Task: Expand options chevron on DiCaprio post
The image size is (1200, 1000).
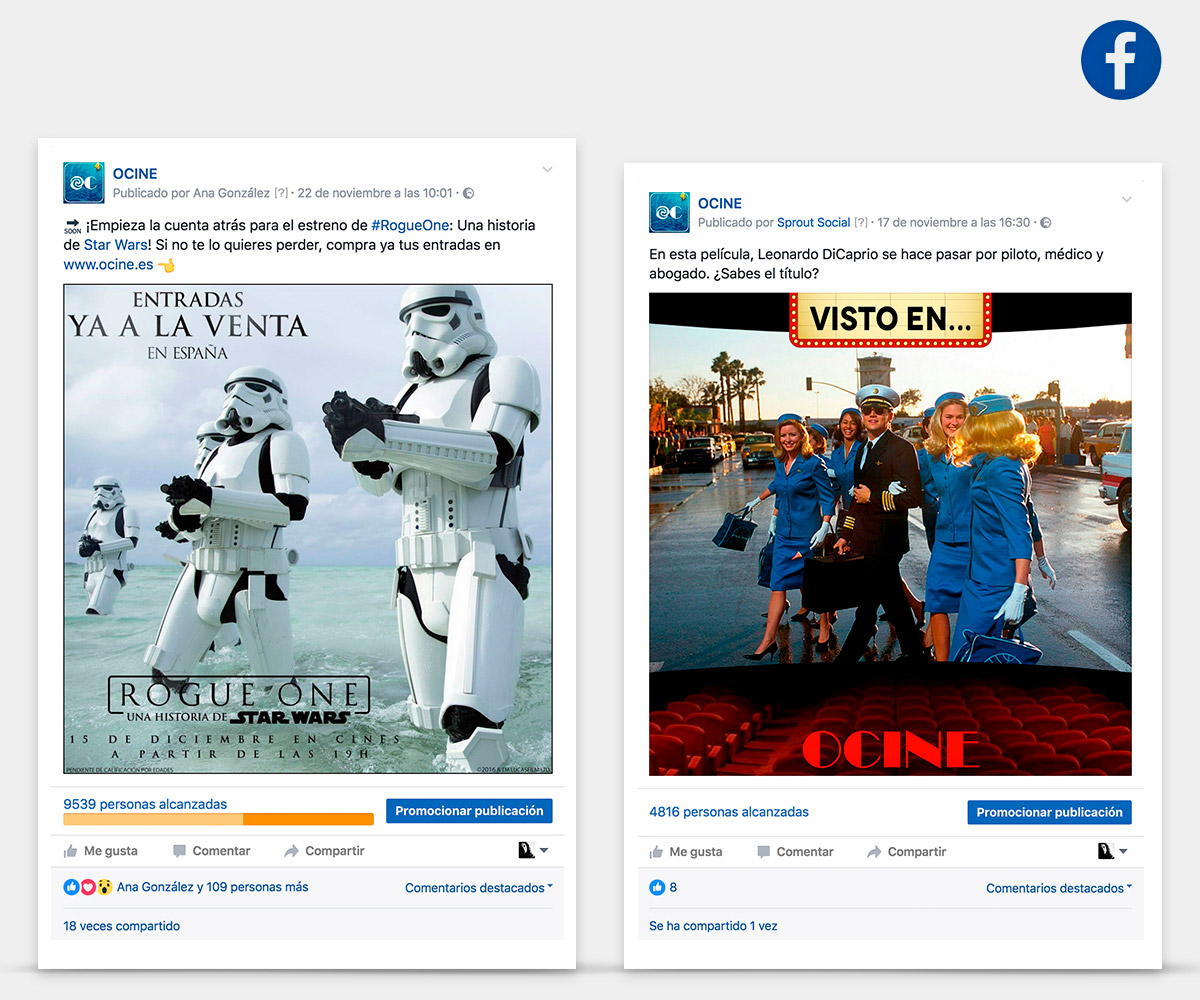Action: (1126, 200)
